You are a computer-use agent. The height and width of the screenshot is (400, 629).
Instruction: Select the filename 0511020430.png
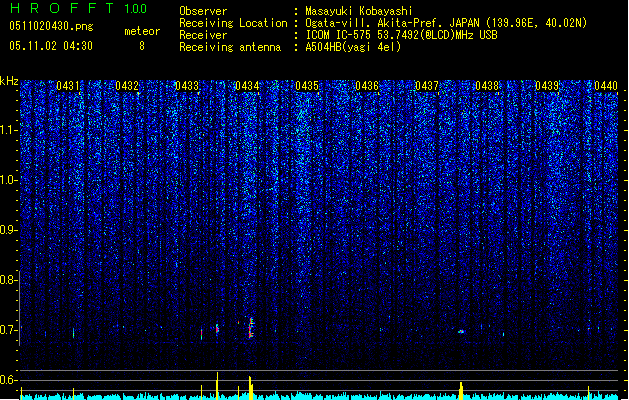(x=51, y=26)
